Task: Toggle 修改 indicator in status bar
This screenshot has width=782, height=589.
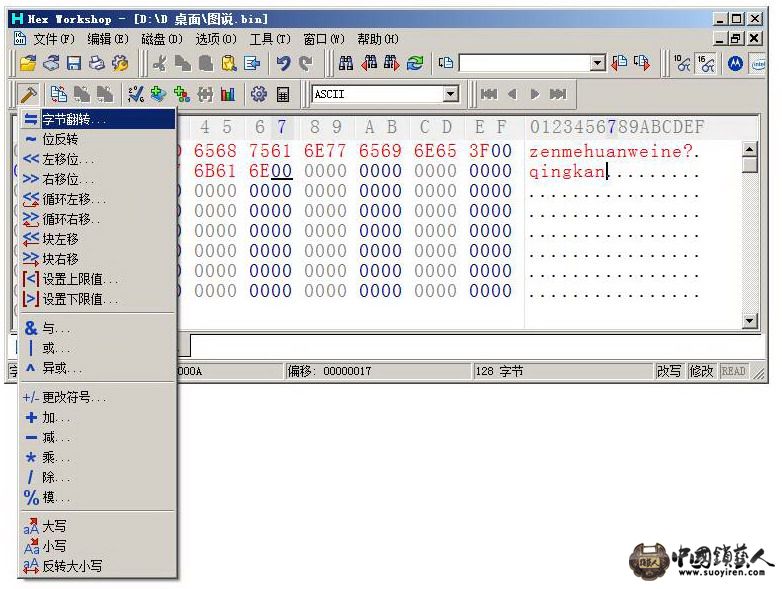Action: 701,371
